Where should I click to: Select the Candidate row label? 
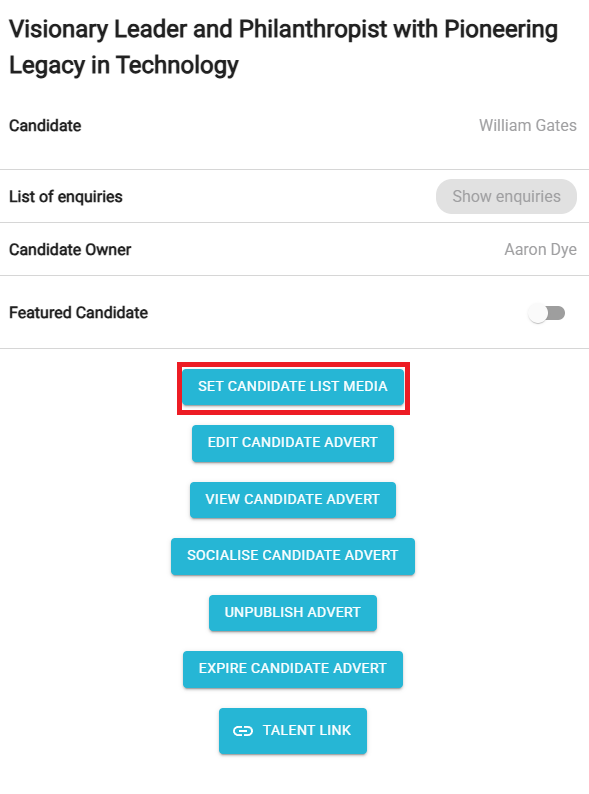(x=45, y=126)
